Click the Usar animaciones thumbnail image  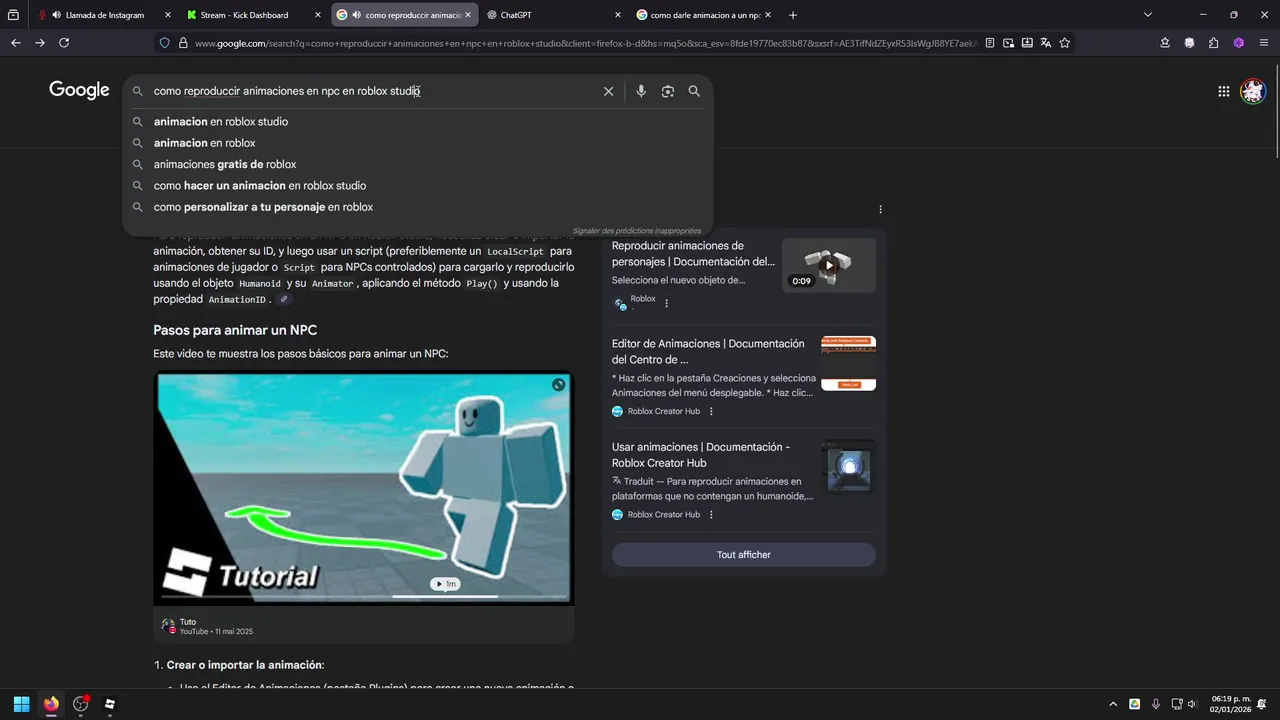848,467
